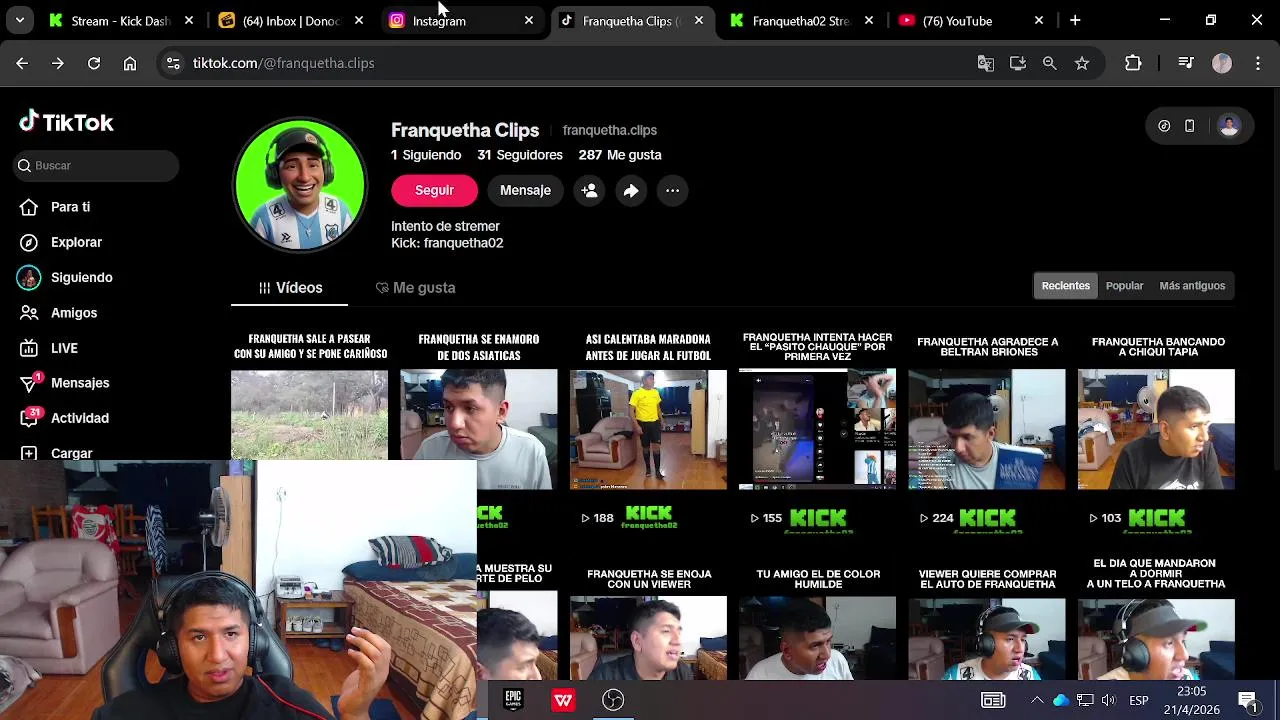Click the add friend person icon
1280x720 pixels.
coord(589,190)
